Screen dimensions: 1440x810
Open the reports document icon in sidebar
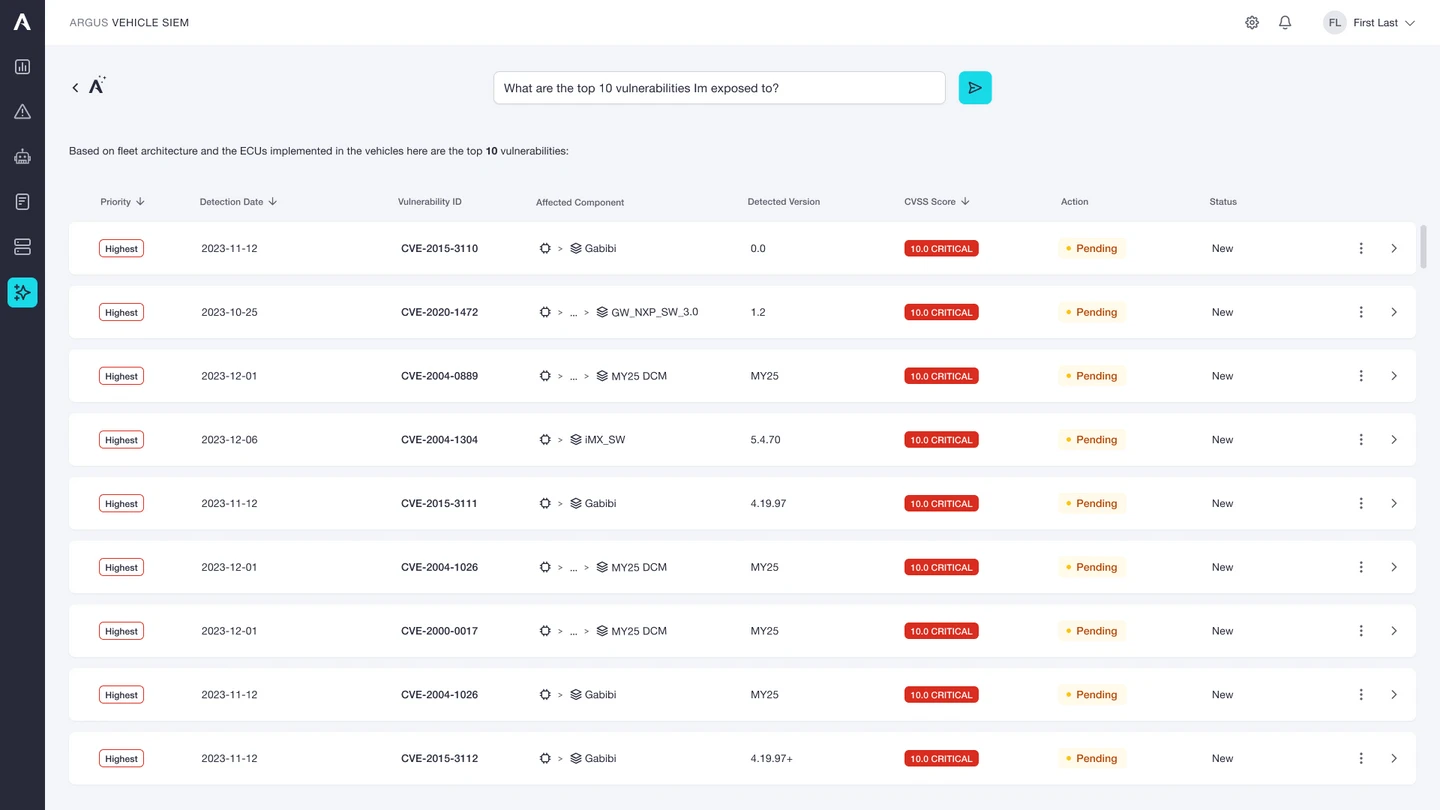click(22, 202)
